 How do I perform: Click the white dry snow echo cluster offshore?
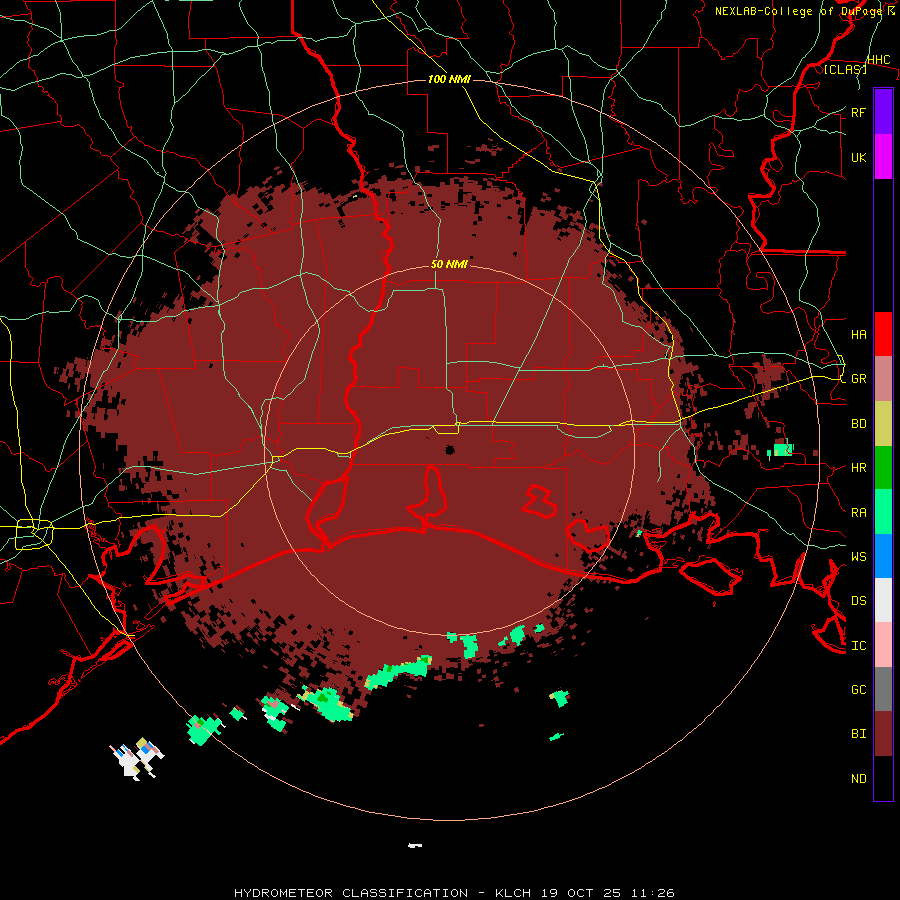coord(137,758)
